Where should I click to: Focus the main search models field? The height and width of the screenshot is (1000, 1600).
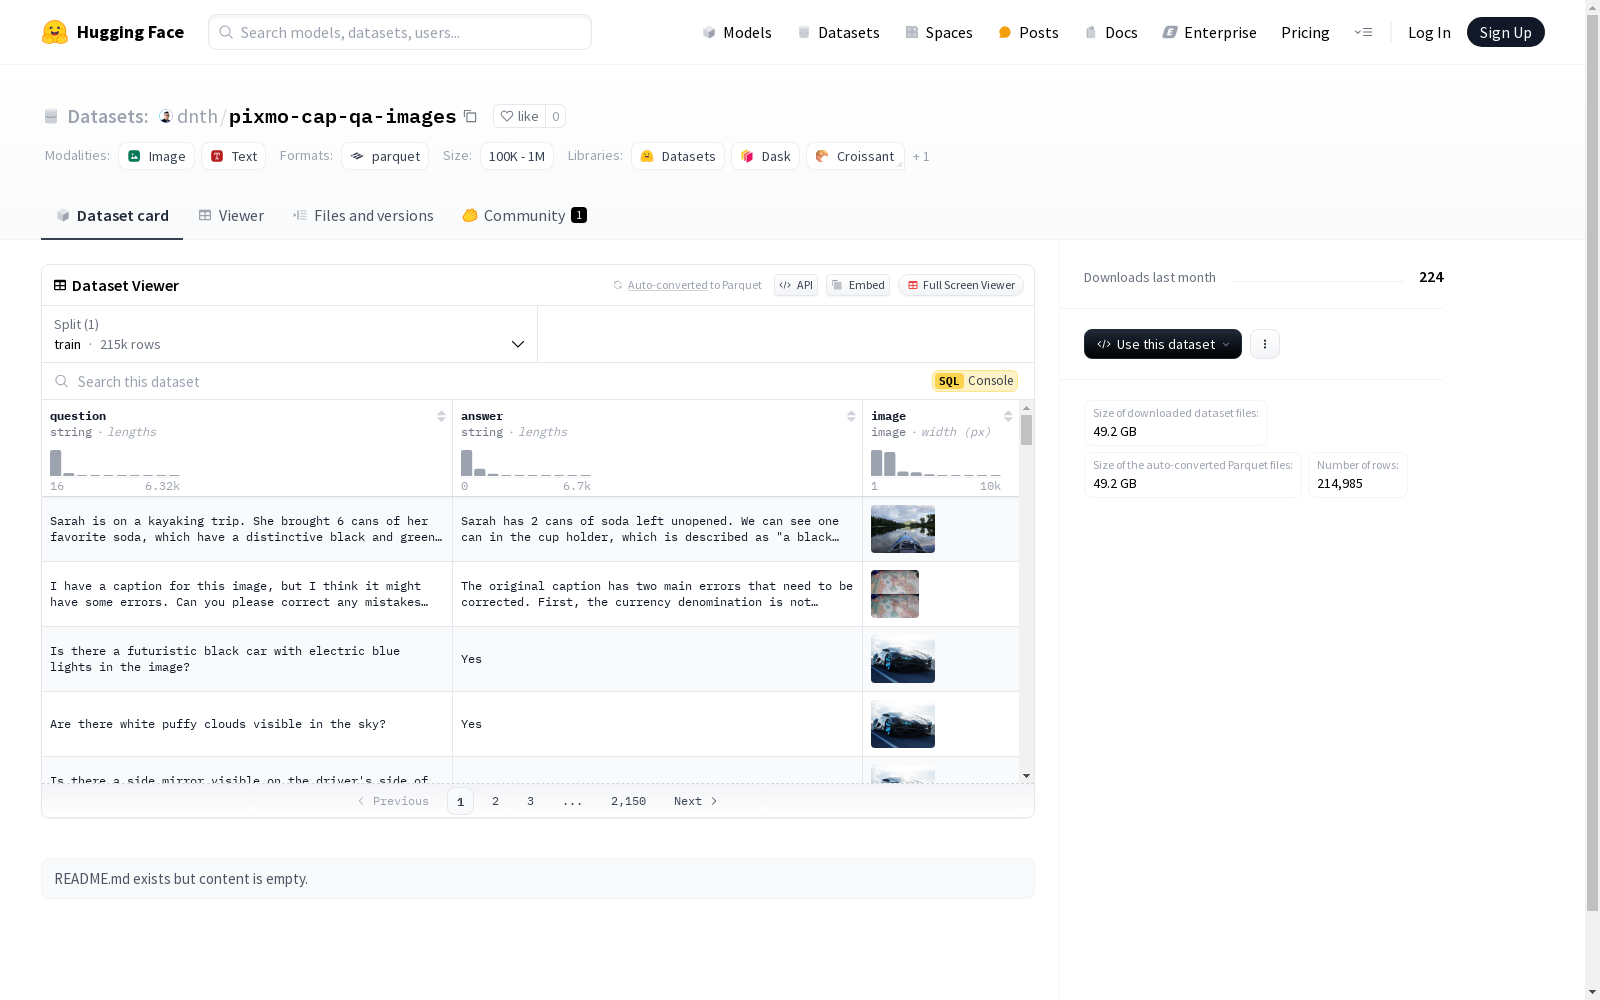[400, 32]
